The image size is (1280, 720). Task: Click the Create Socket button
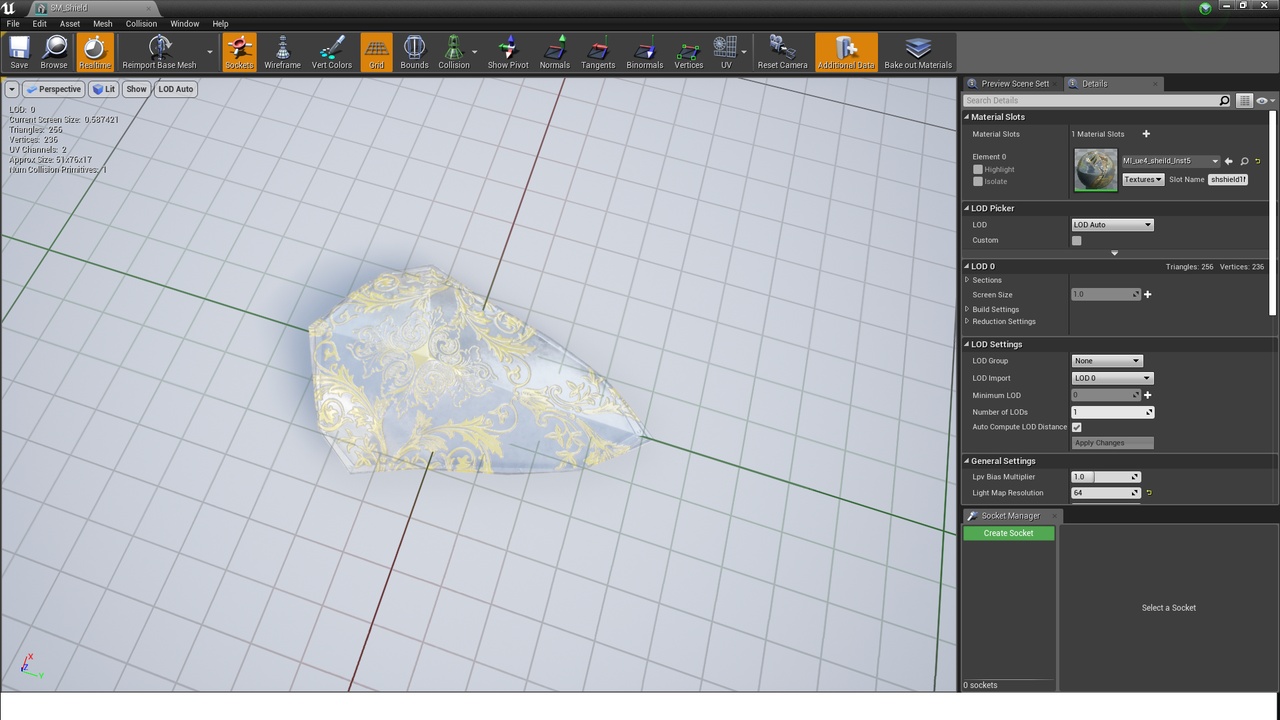point(1008,533)
